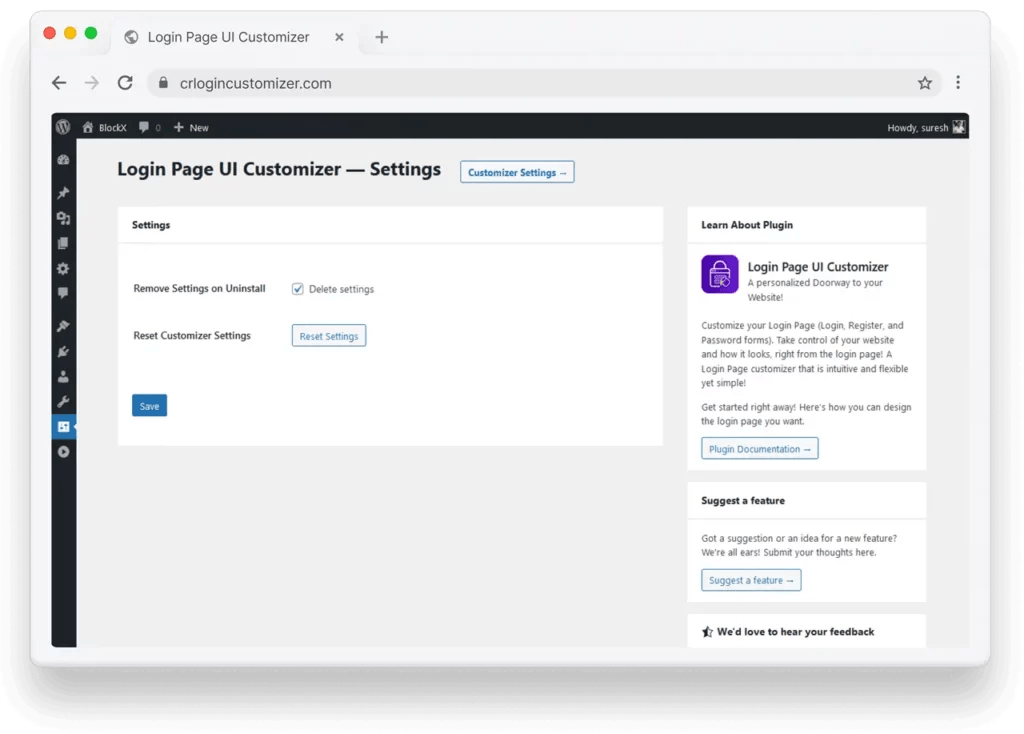Save the plugin settings
The image size is (1024, 734).
pos(148,406)
